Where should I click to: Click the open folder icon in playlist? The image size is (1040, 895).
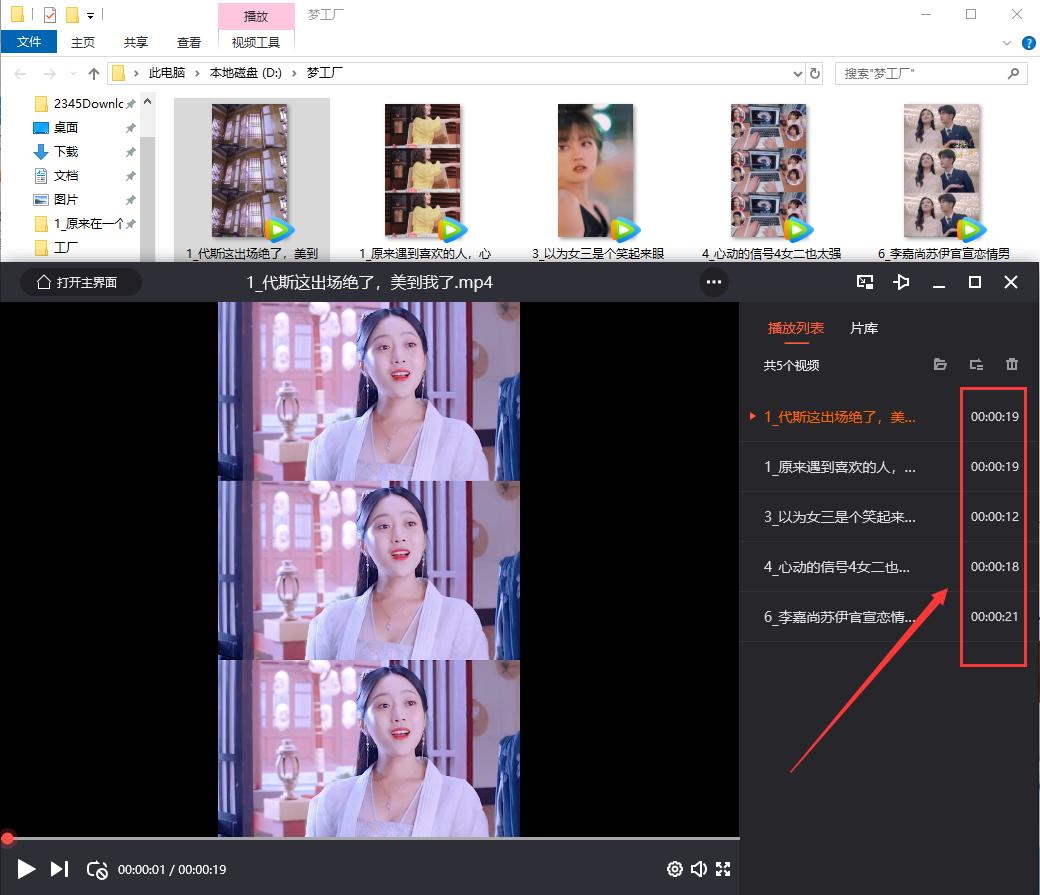pyautogui.click(x=940, y=365)
